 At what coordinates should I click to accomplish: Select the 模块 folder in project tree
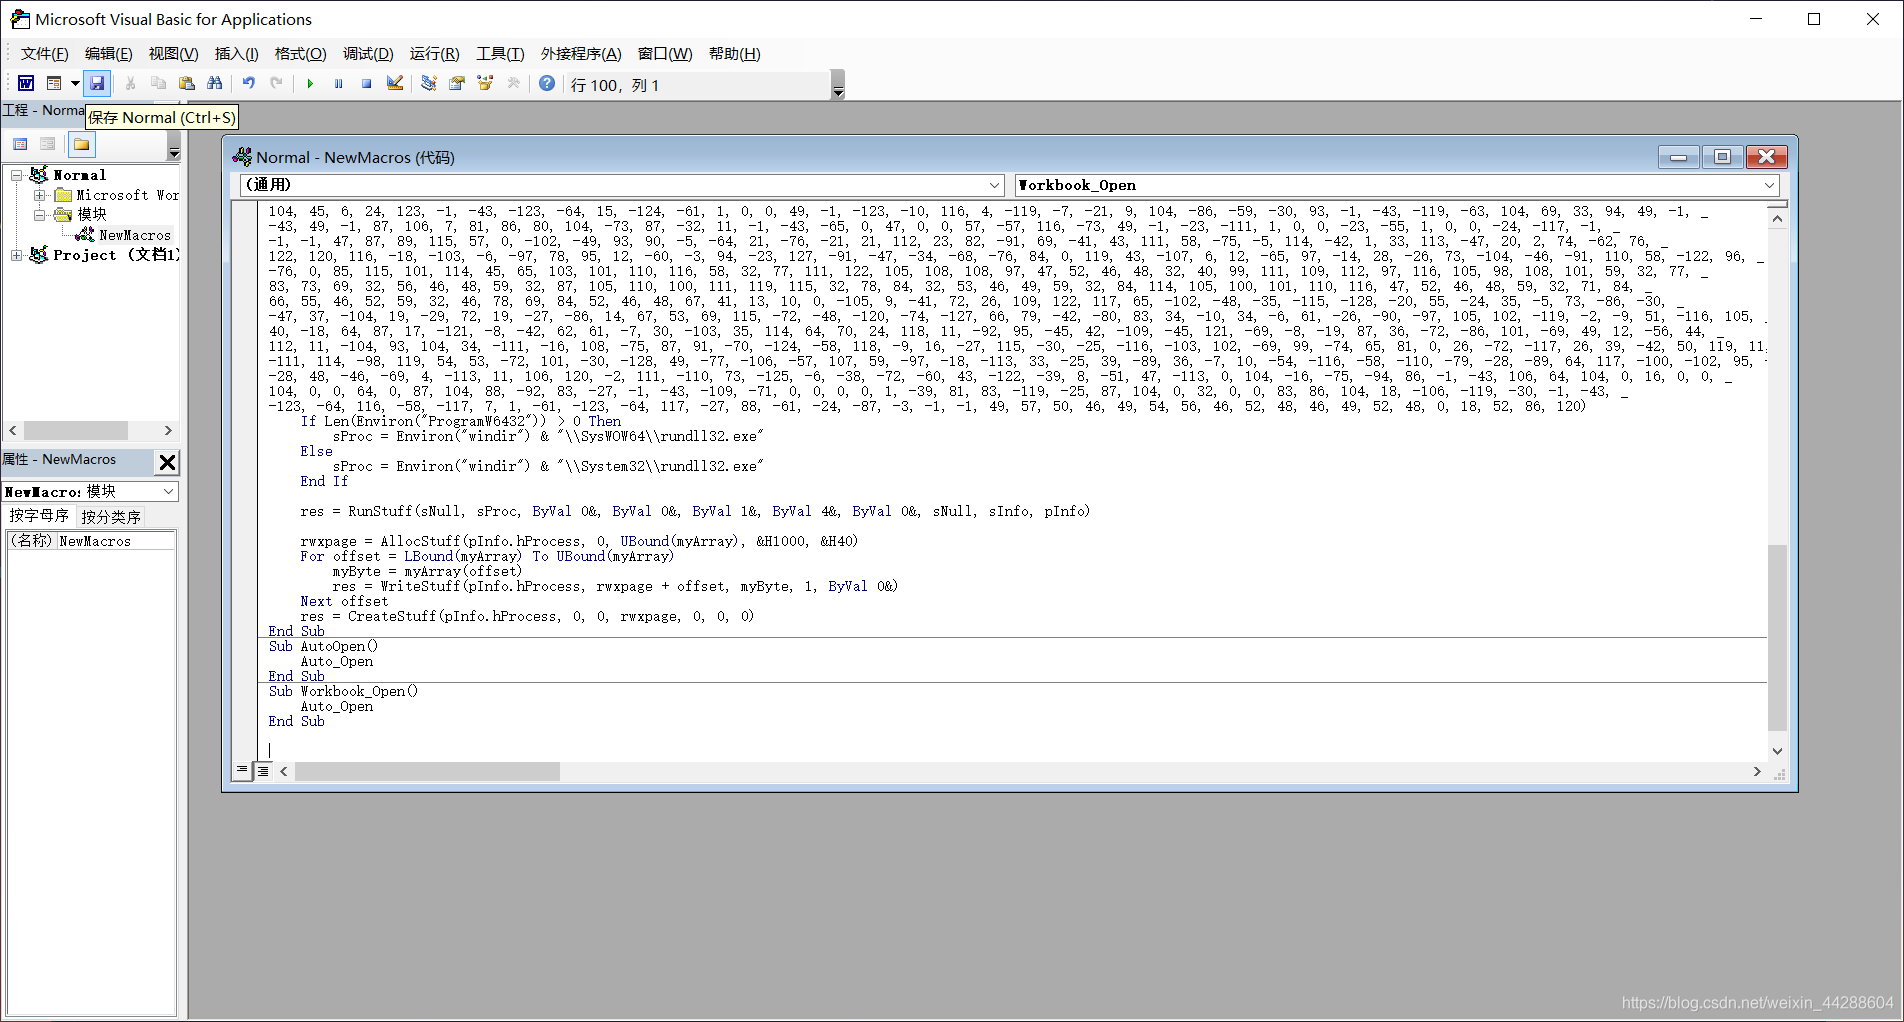coord(92,215)
